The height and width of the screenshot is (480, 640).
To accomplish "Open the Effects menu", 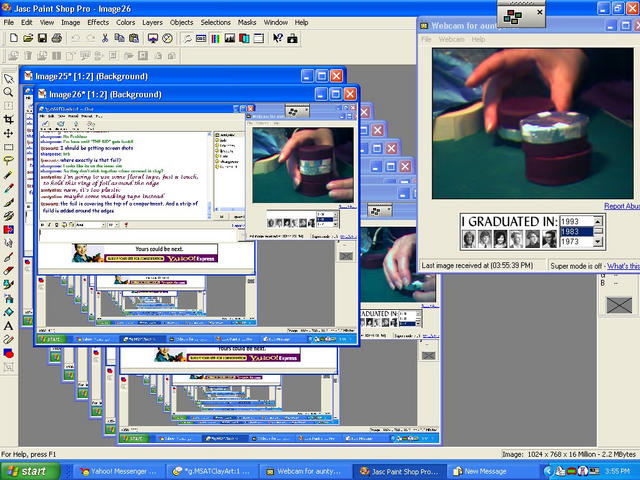I will pyautogui.click(x=98, y=22).
